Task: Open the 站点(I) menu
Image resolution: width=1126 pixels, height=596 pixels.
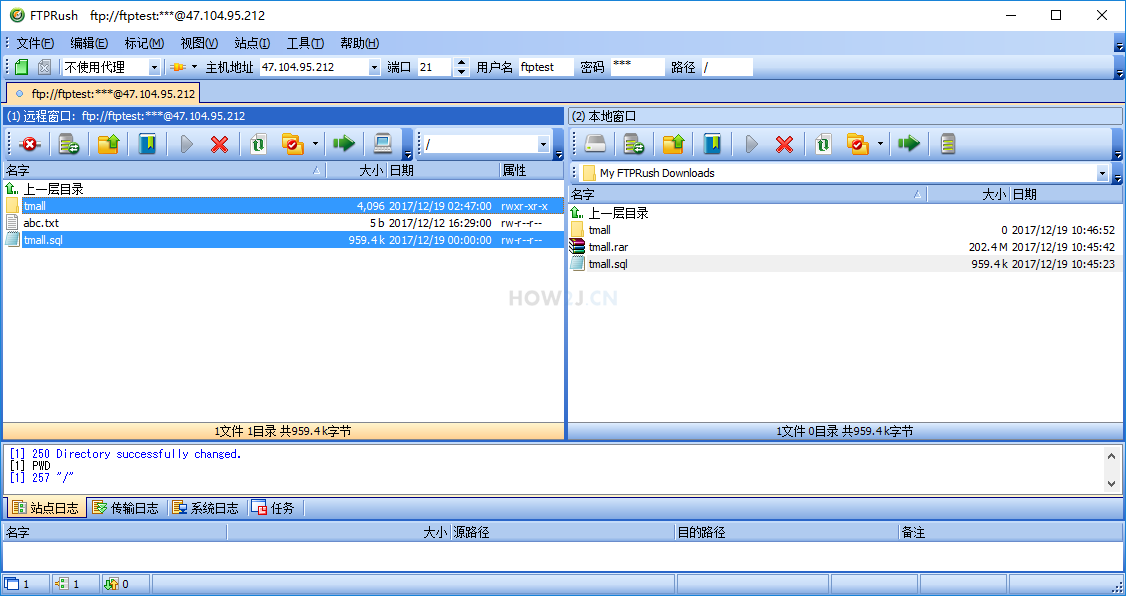Action: [251, 43]
